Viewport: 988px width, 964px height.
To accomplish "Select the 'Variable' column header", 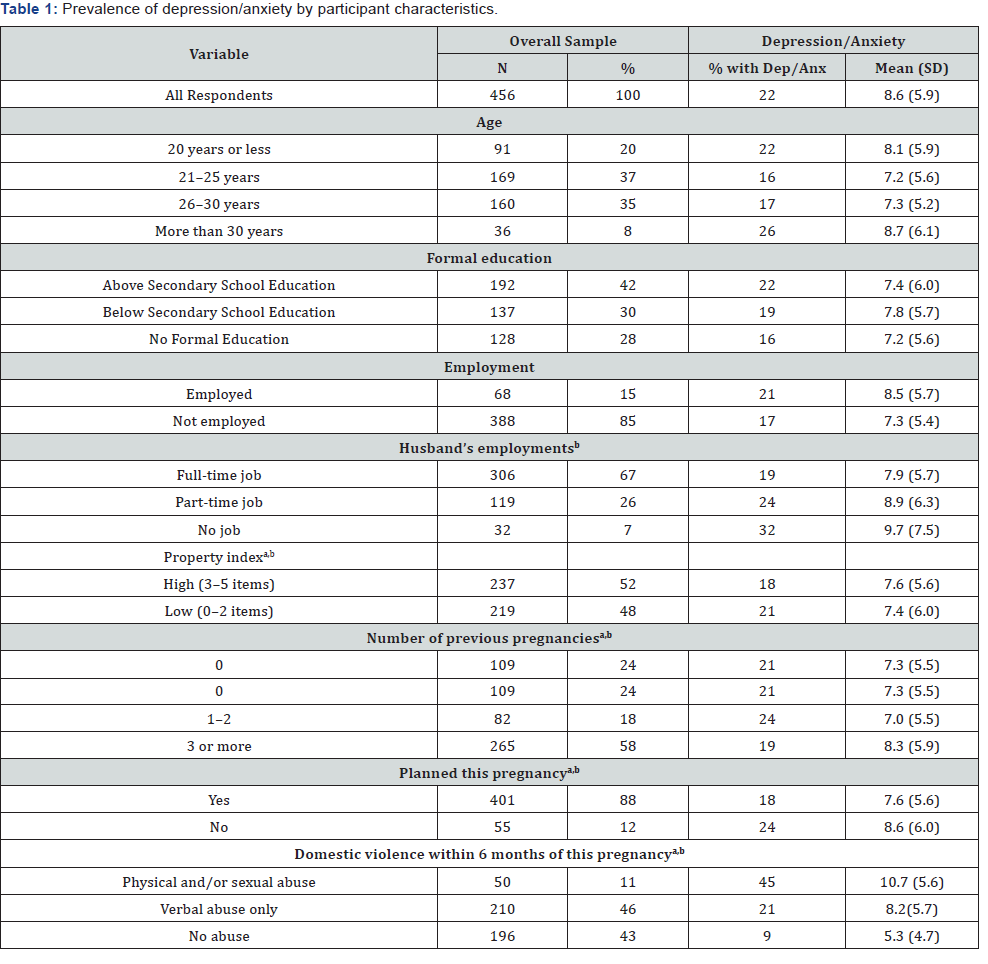I will point(219,54).
